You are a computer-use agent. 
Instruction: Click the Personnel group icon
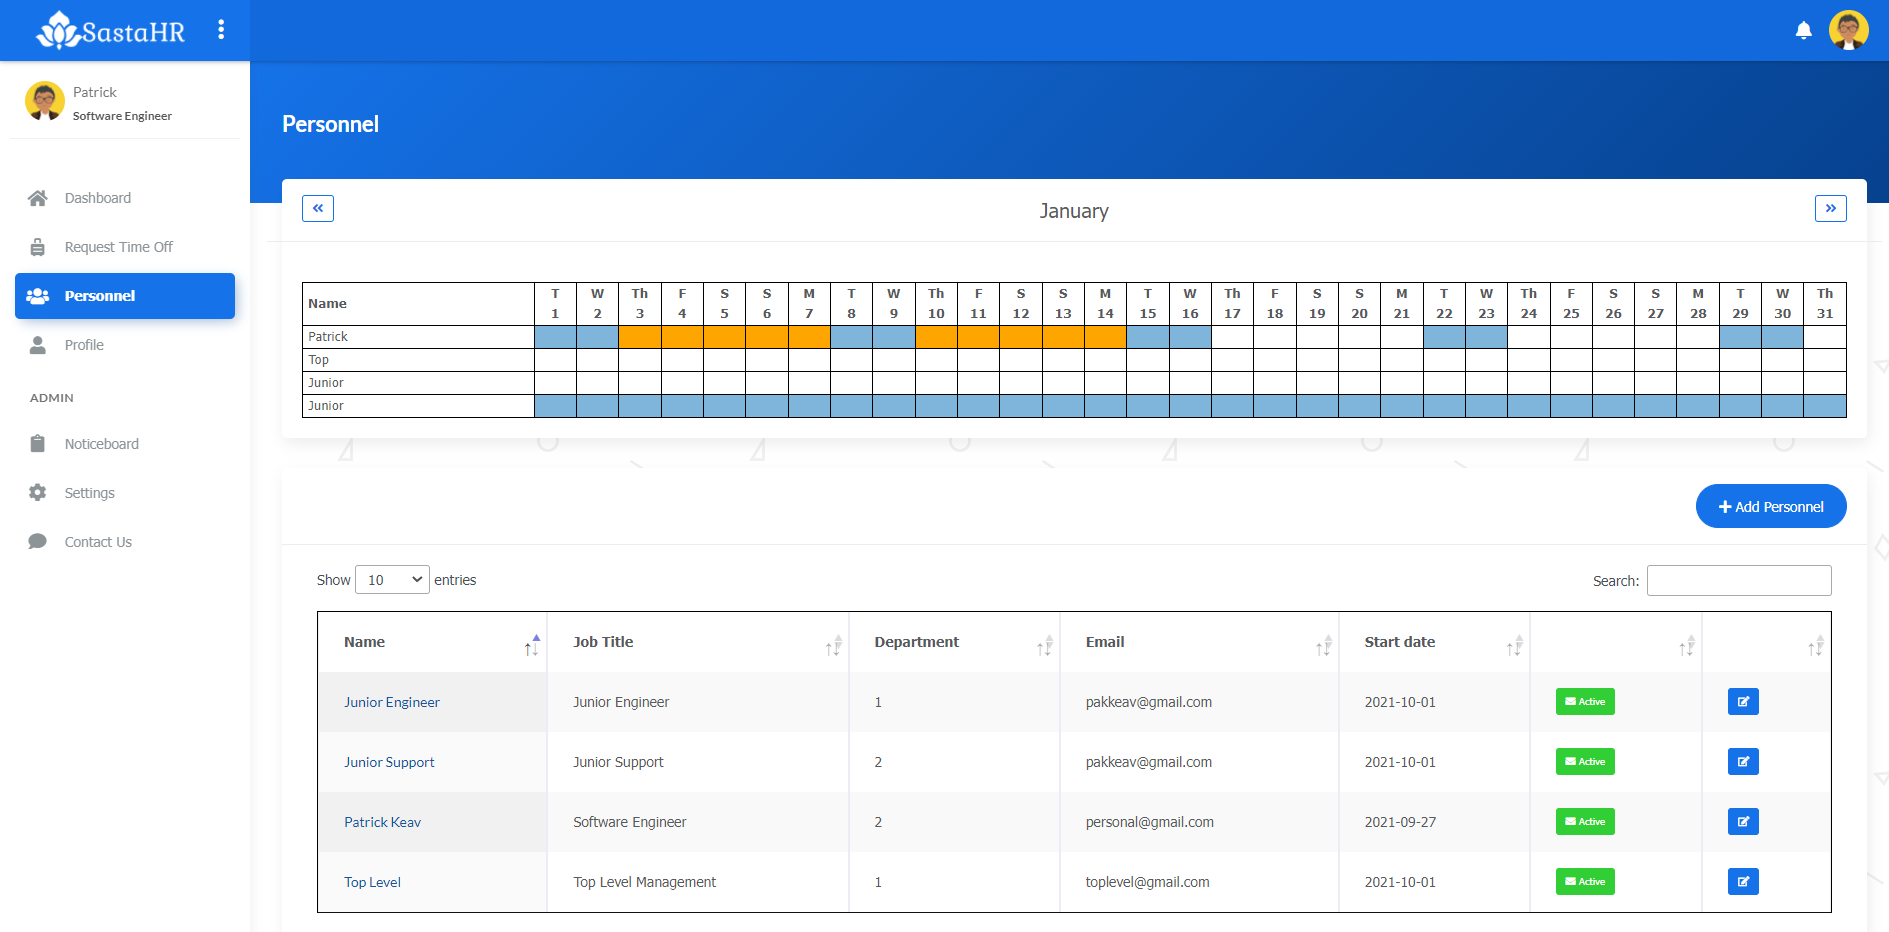click(38, 296)
